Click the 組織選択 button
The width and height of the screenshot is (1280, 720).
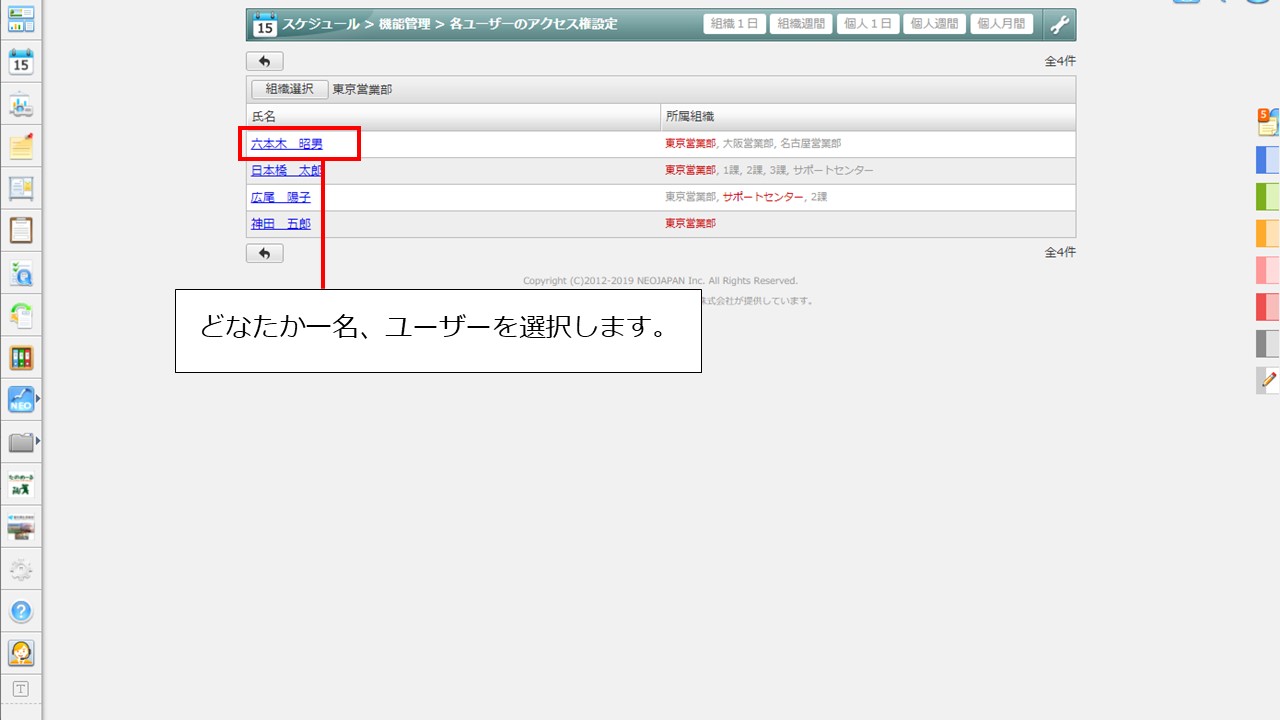pyautogui.click(x=290, y=89)
